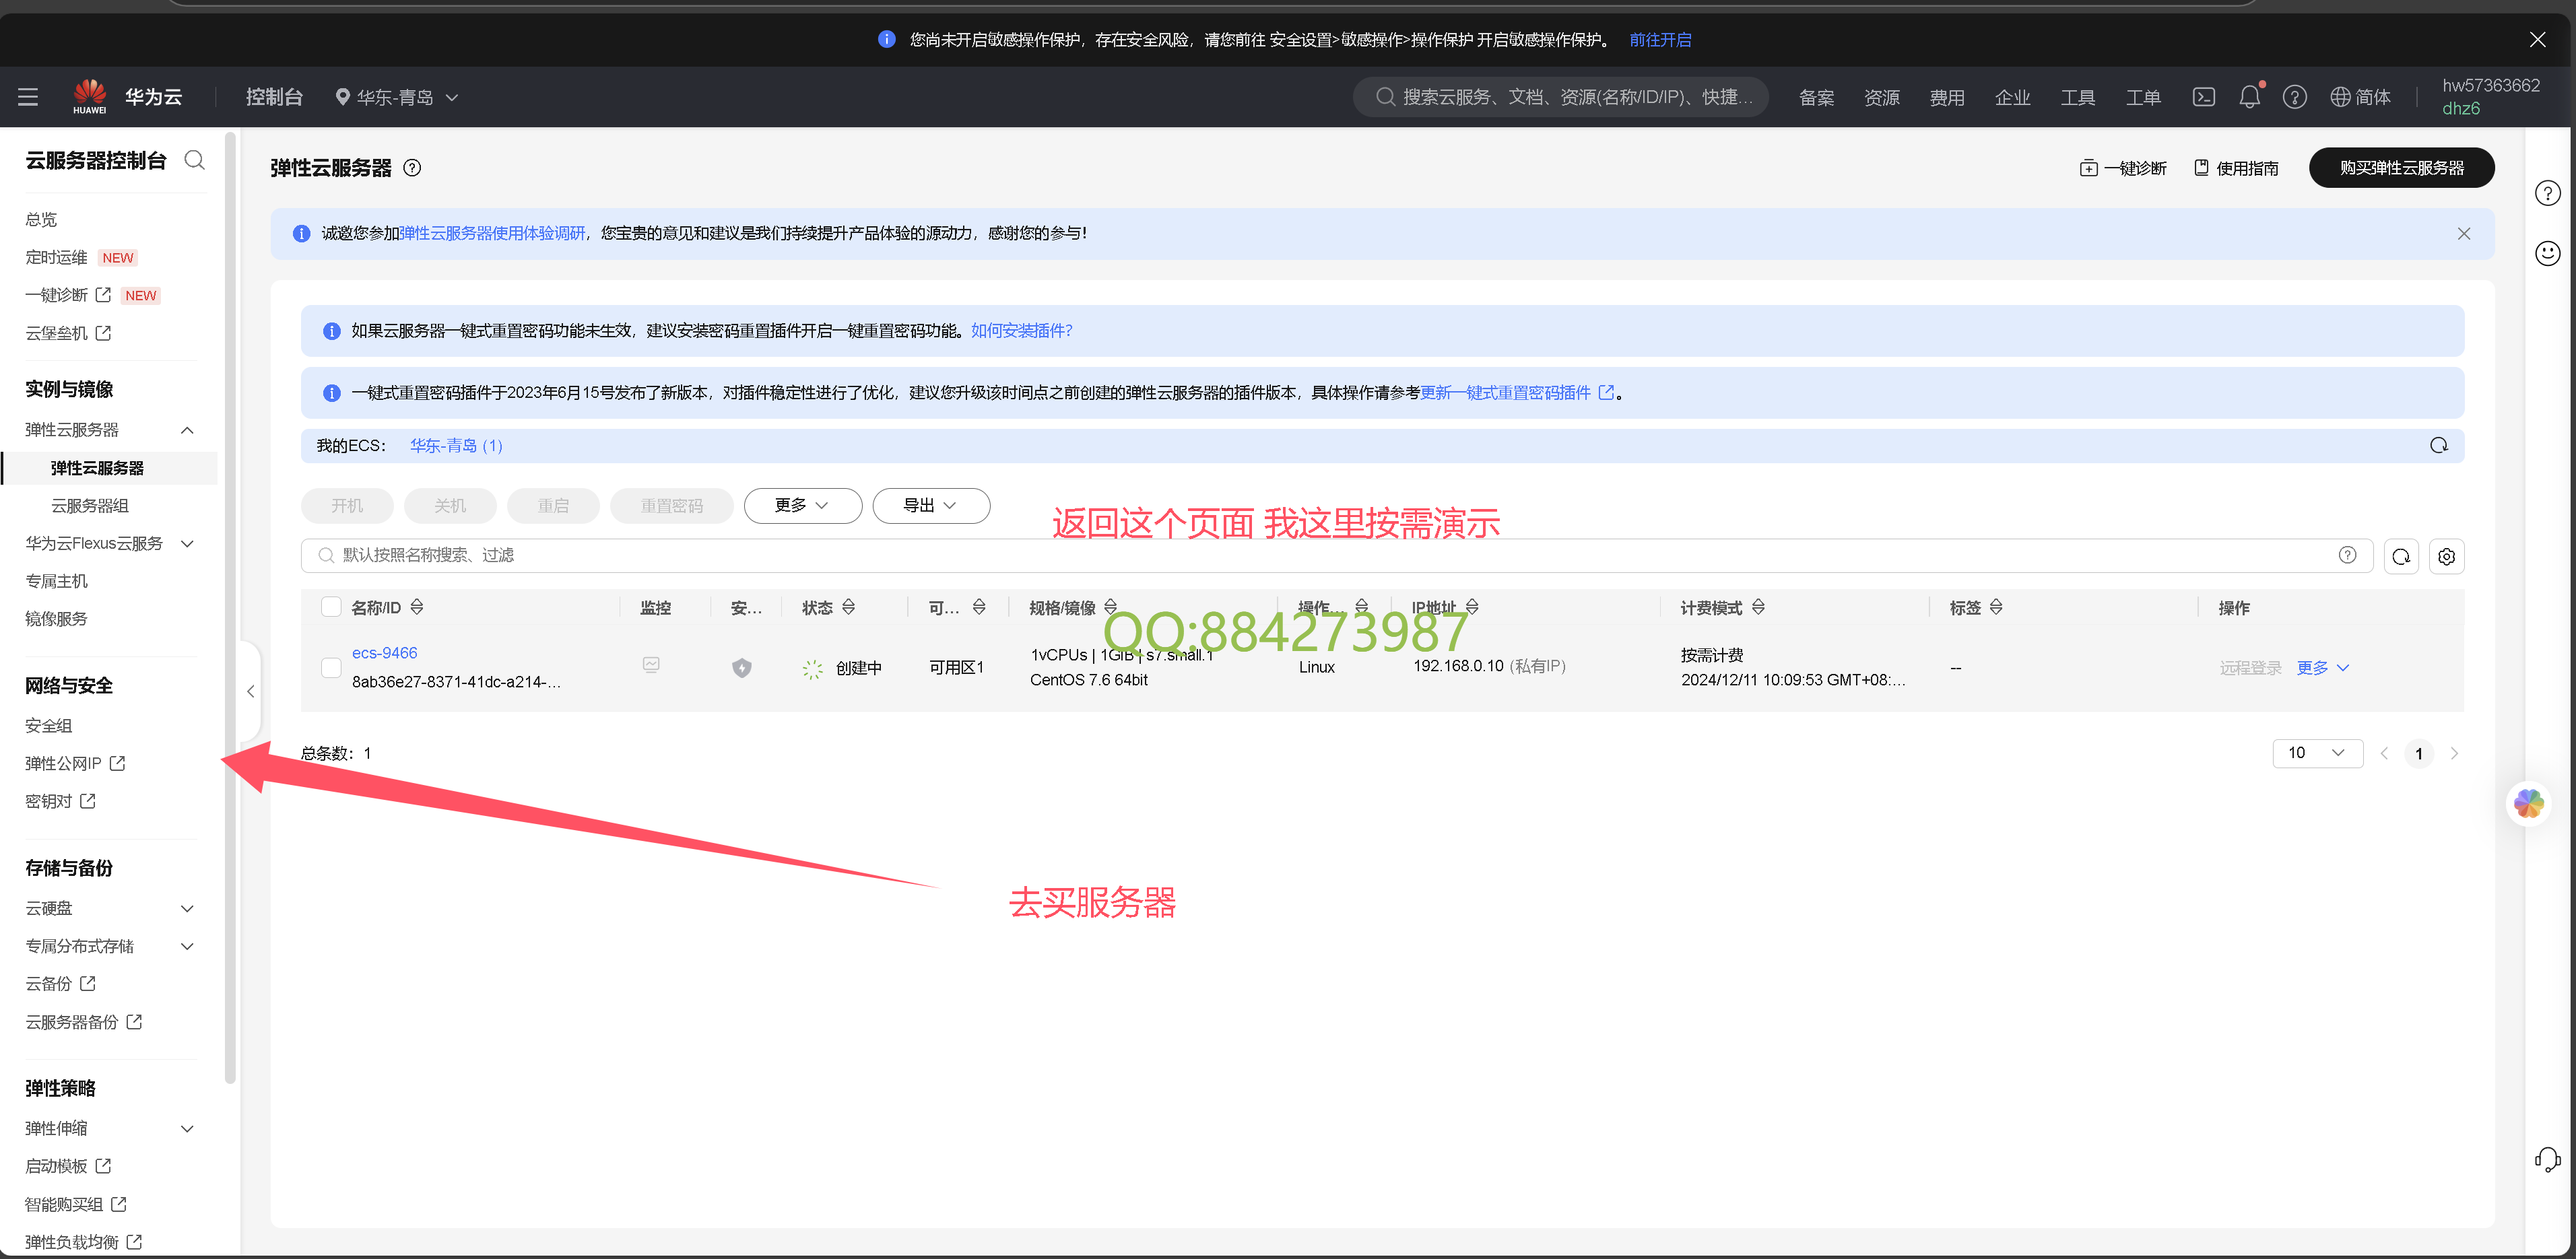2576x1259 pixels.
Task: Click 前往开启 link in warning bar
Action: (1660, 40)
